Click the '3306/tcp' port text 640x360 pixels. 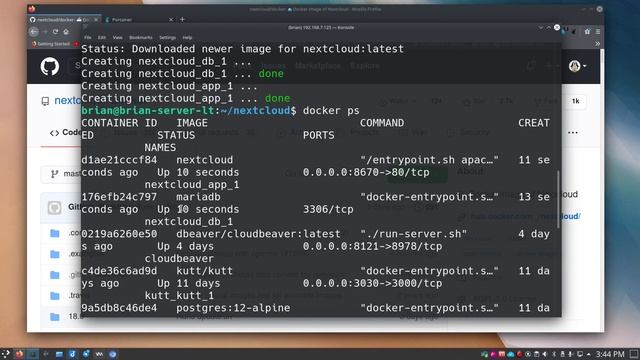pyautogui.click(x=328, y=209)
